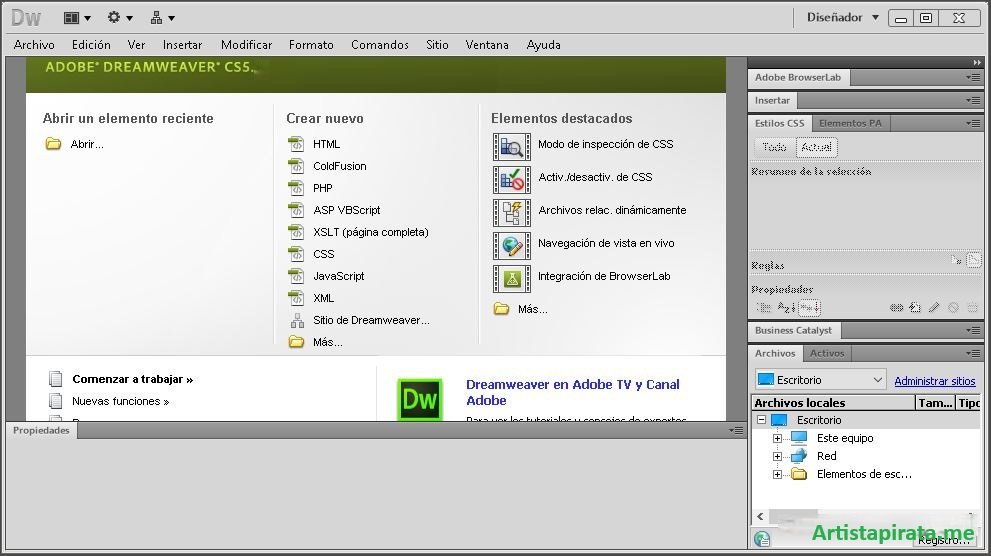Open the Propiedades panel options menu

click(736, 430)
